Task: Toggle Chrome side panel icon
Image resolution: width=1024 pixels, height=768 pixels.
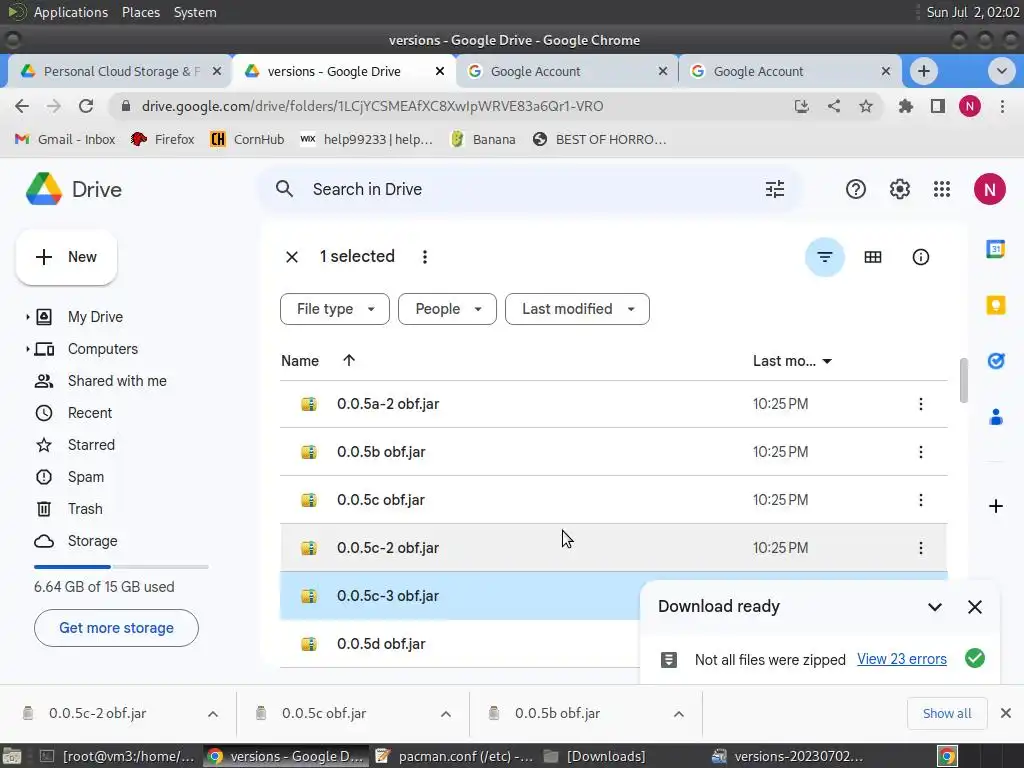Action: pos(938,106)
